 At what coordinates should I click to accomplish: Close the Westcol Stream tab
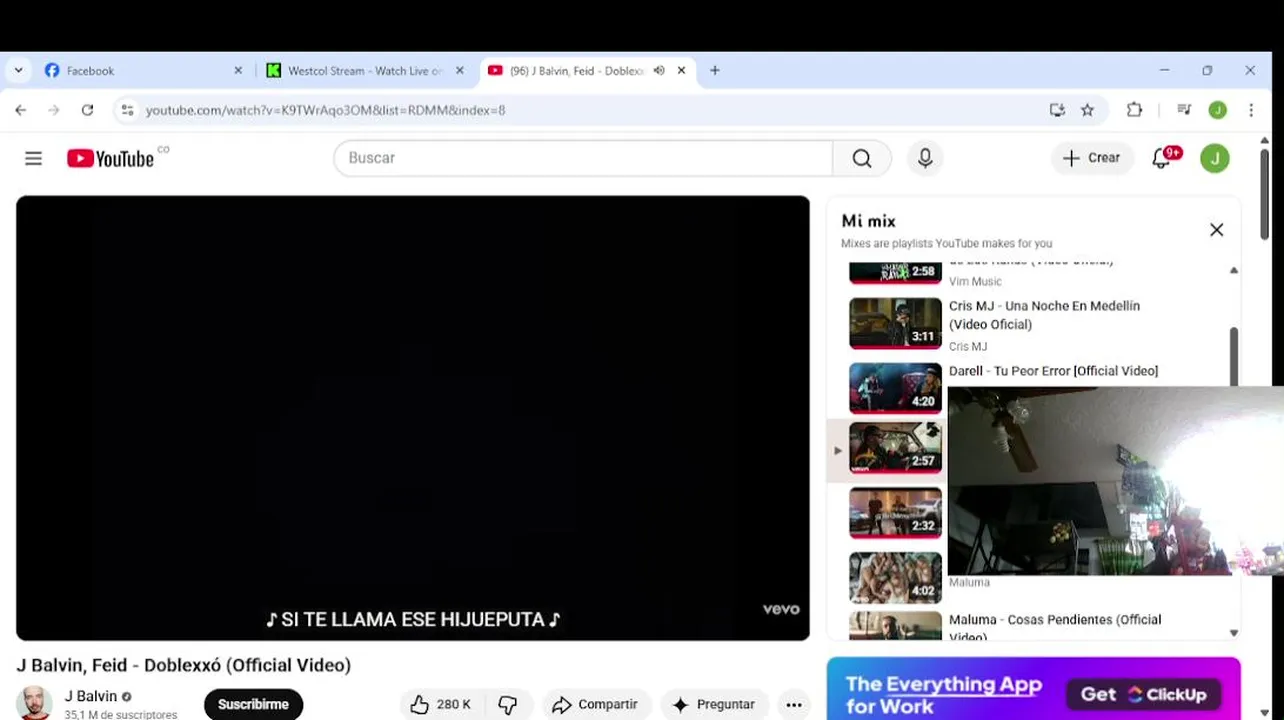pyautogui.click(x=460, y=71)
